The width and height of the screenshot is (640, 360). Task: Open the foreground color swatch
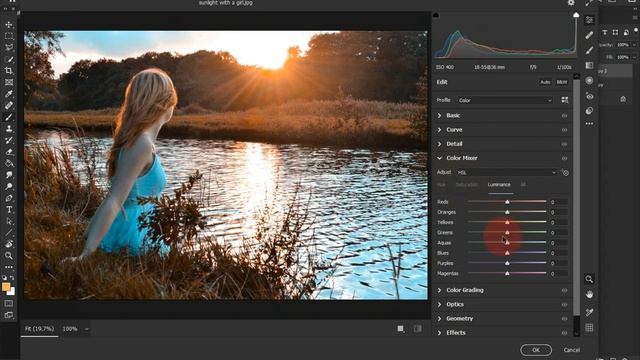[x=6, y=287]
